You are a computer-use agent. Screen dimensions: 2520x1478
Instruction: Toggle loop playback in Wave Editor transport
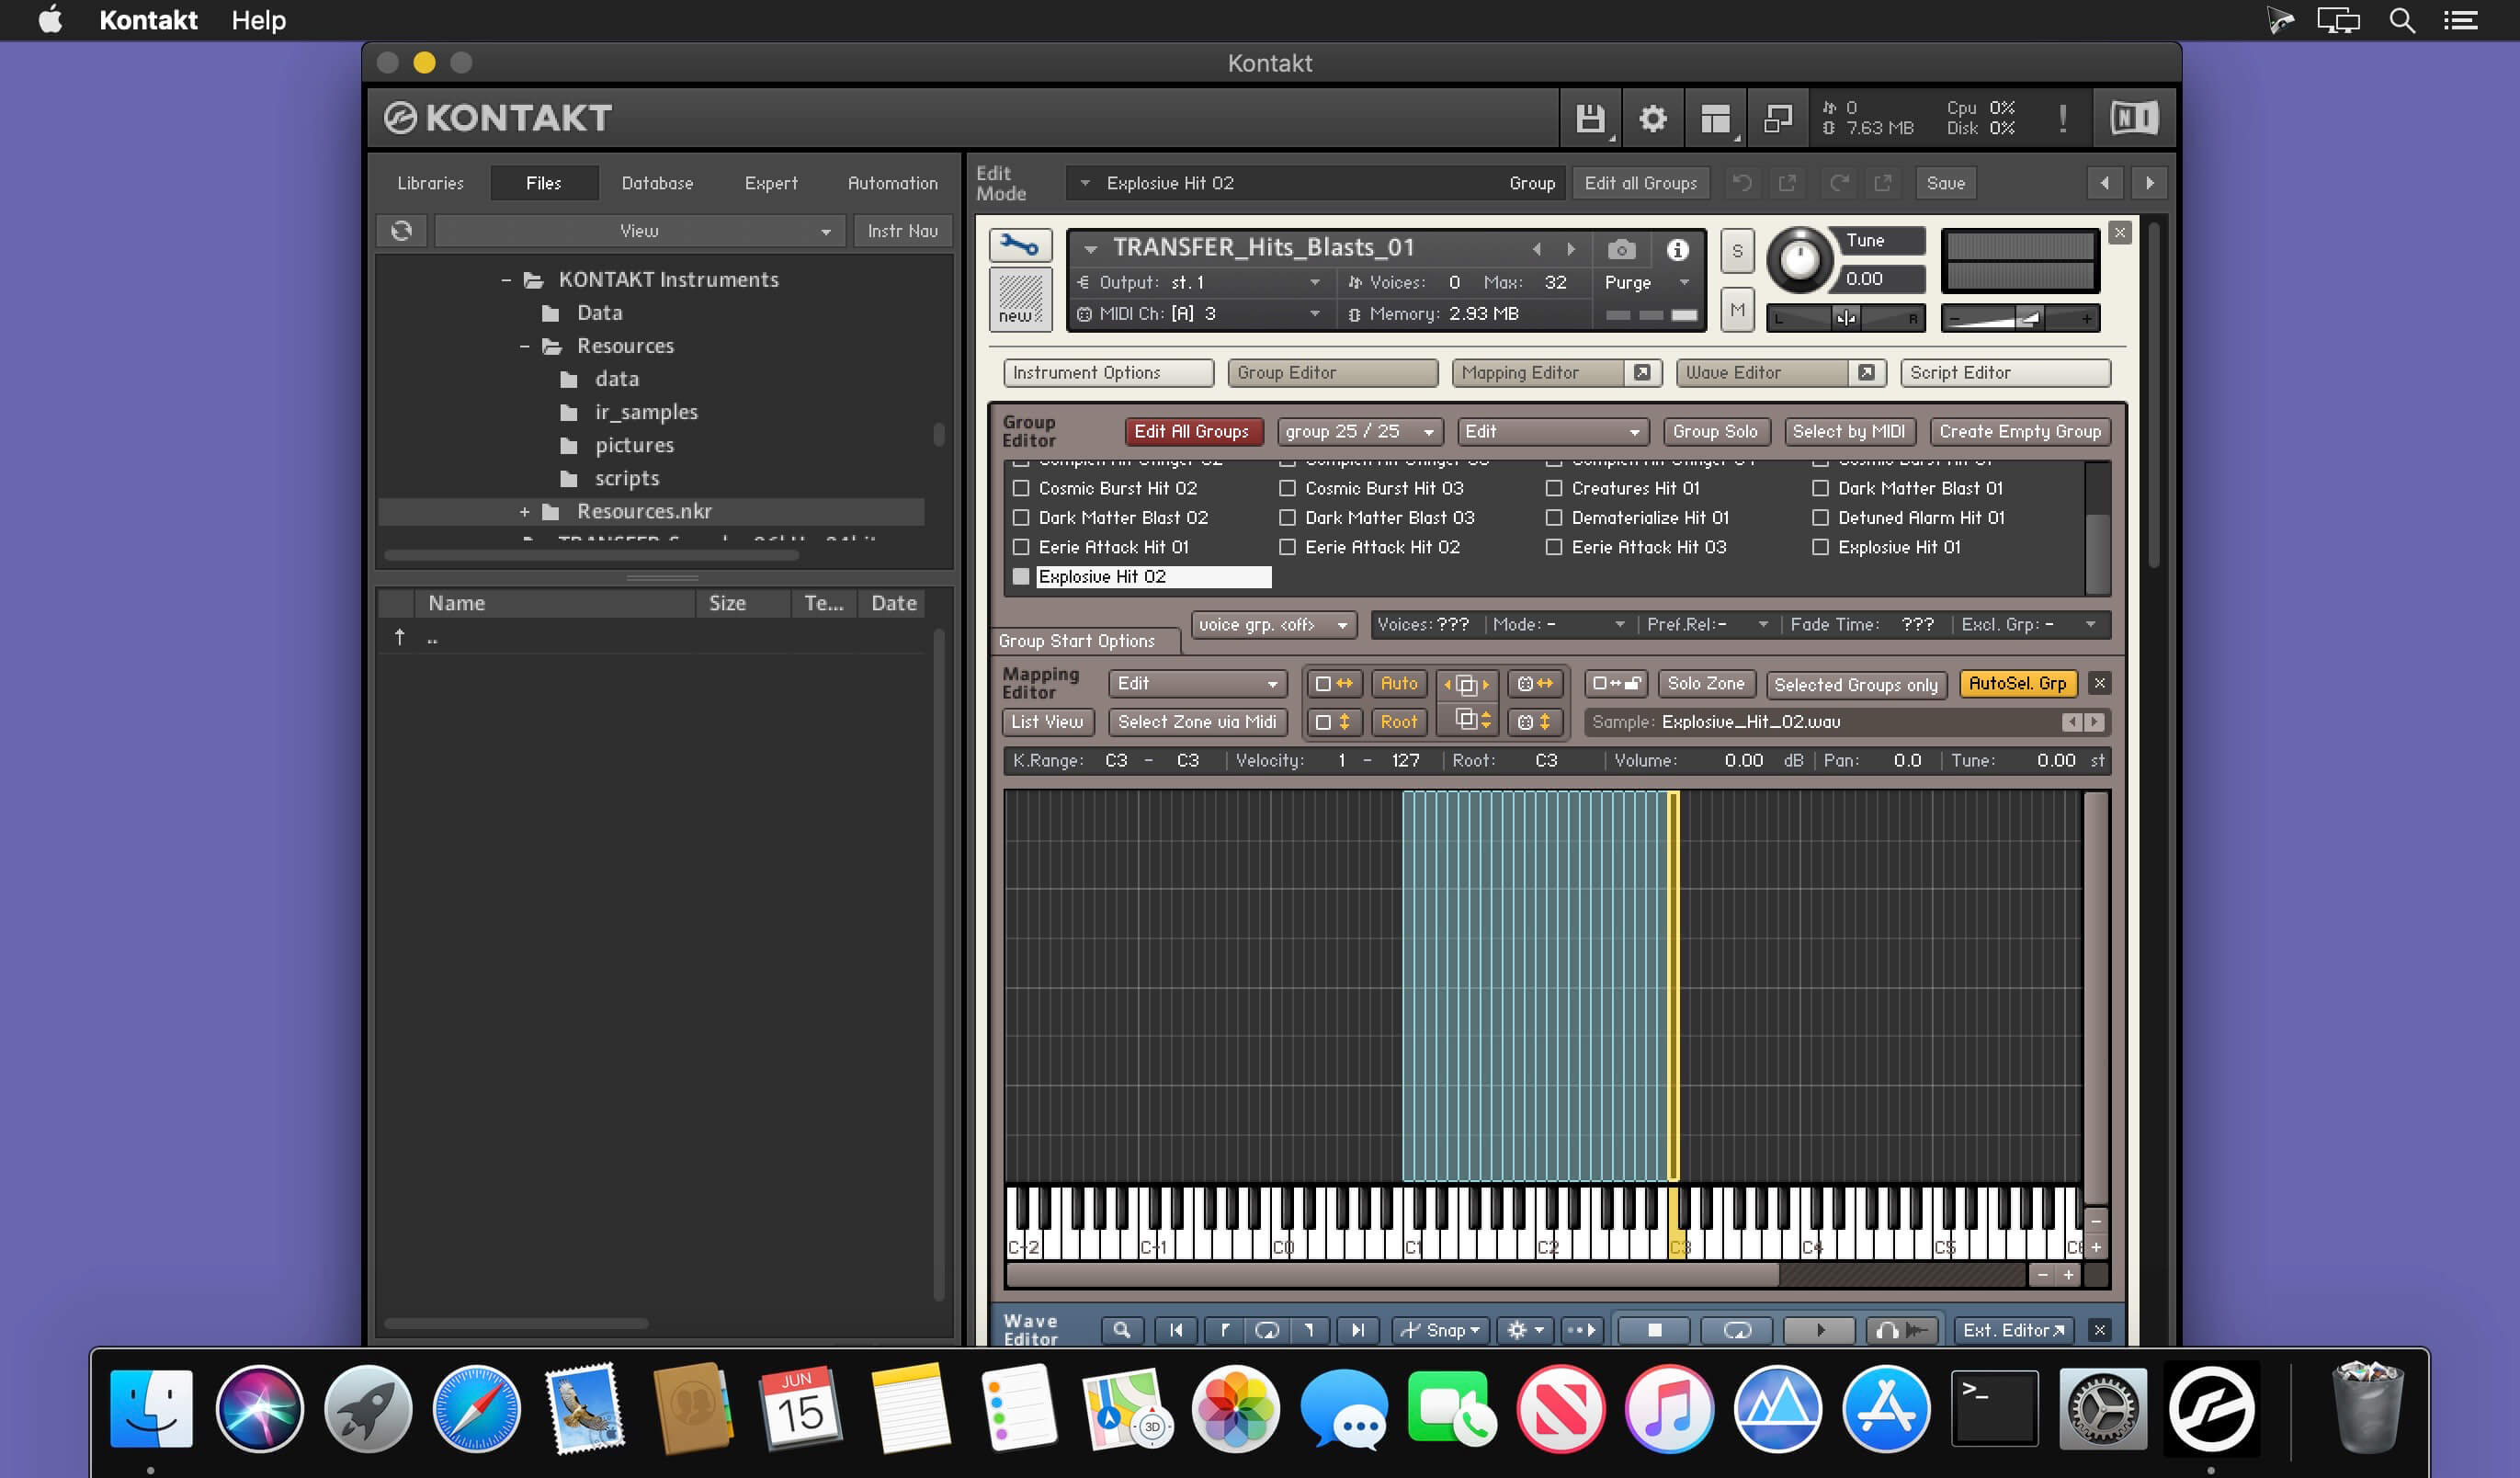click(1738, 1330)
